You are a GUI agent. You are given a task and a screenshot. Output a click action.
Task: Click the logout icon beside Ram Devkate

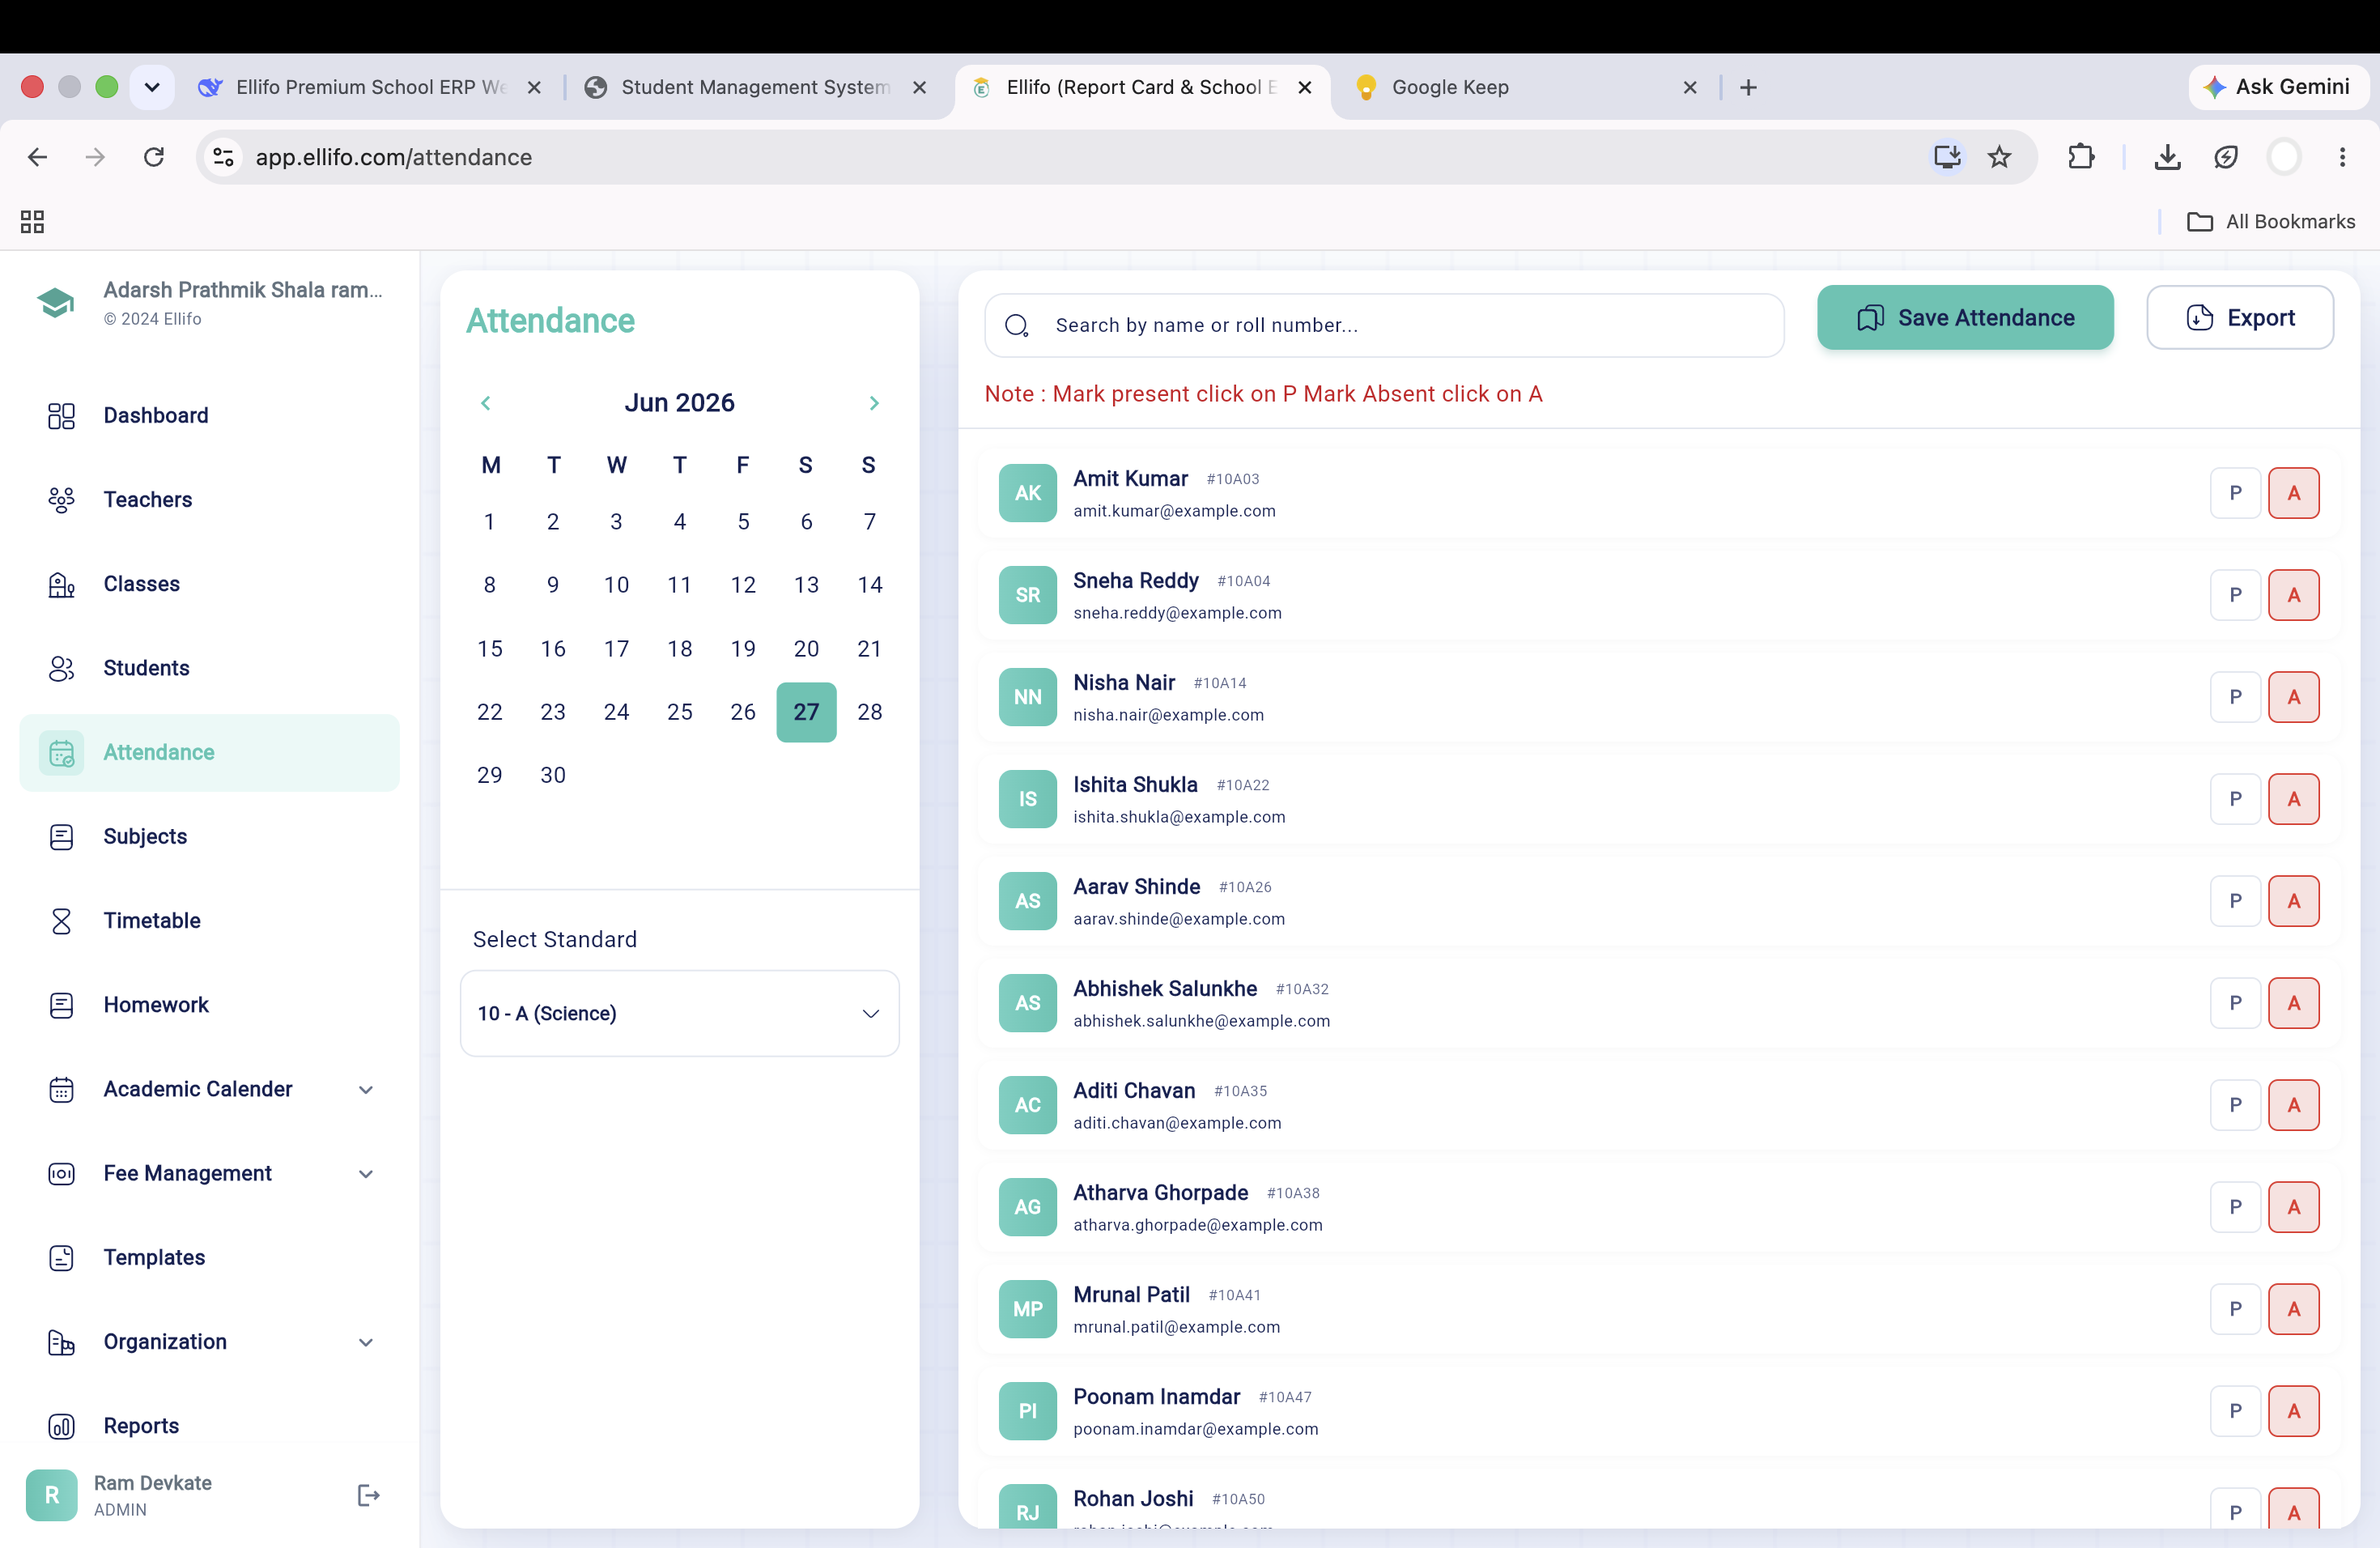[368, 1495]
